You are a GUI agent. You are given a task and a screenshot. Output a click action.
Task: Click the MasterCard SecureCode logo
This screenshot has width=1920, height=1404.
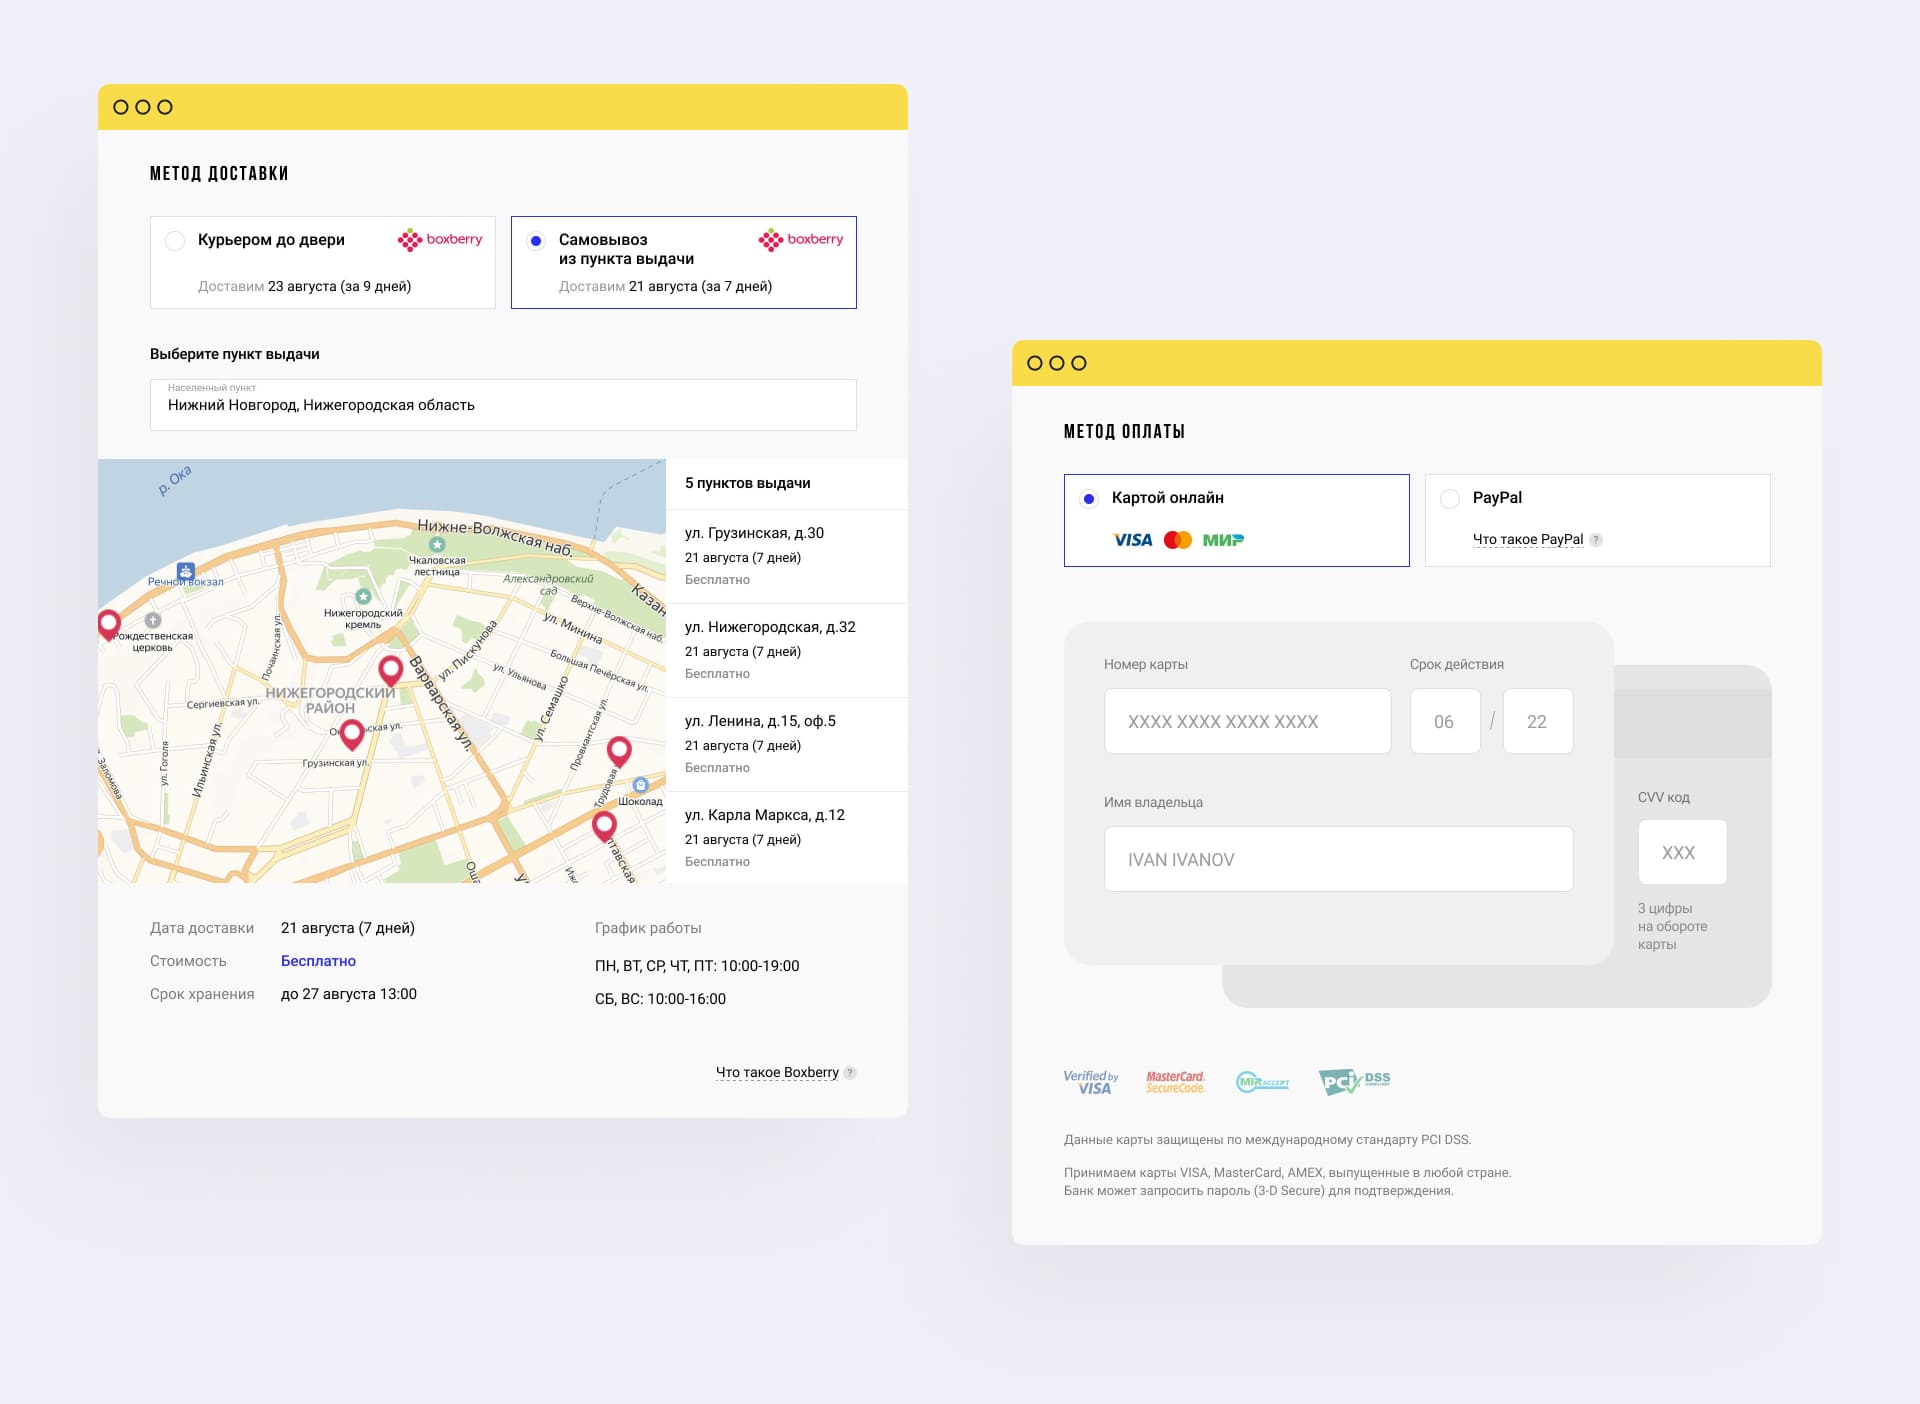(1175, 1082)
